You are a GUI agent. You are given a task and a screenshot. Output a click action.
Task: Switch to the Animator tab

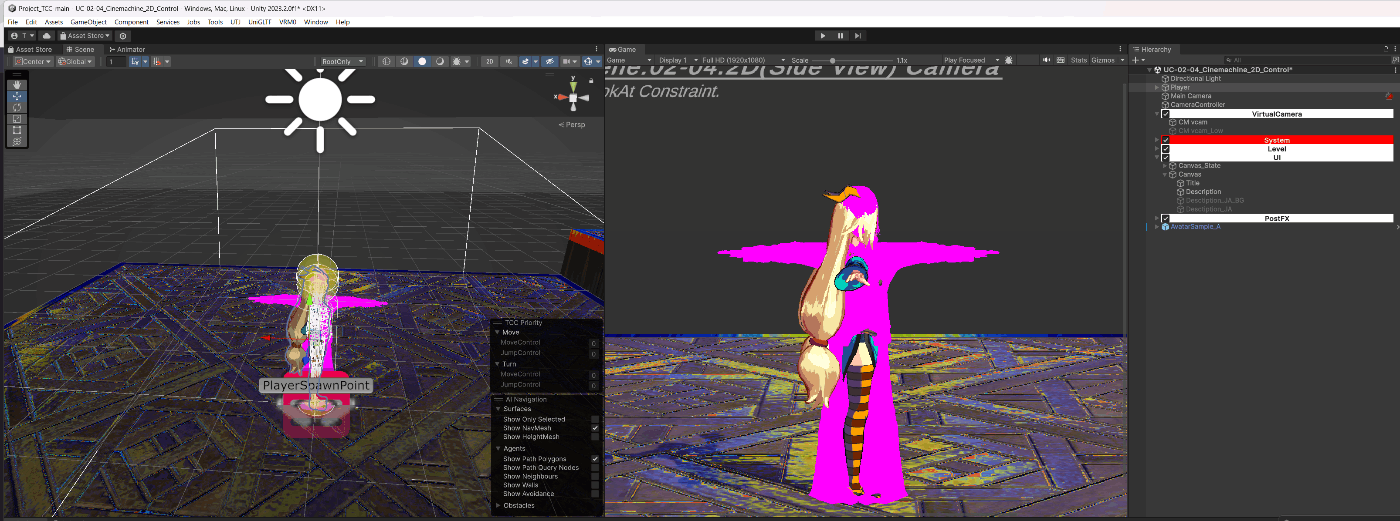128,49
